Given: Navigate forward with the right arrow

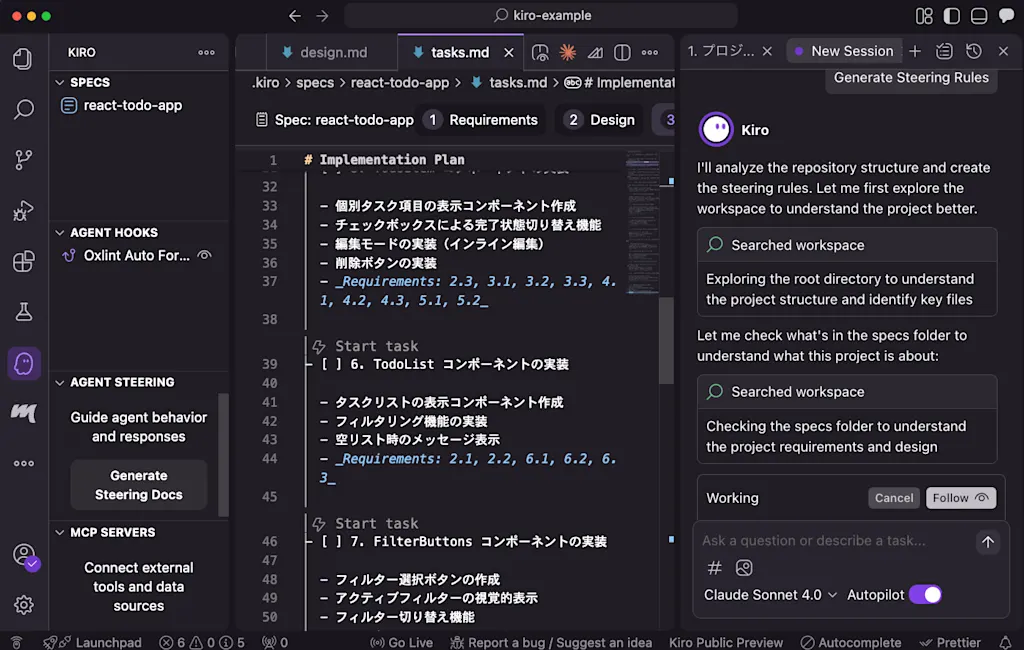Looking at the screenshot, I should click(322, 16).
